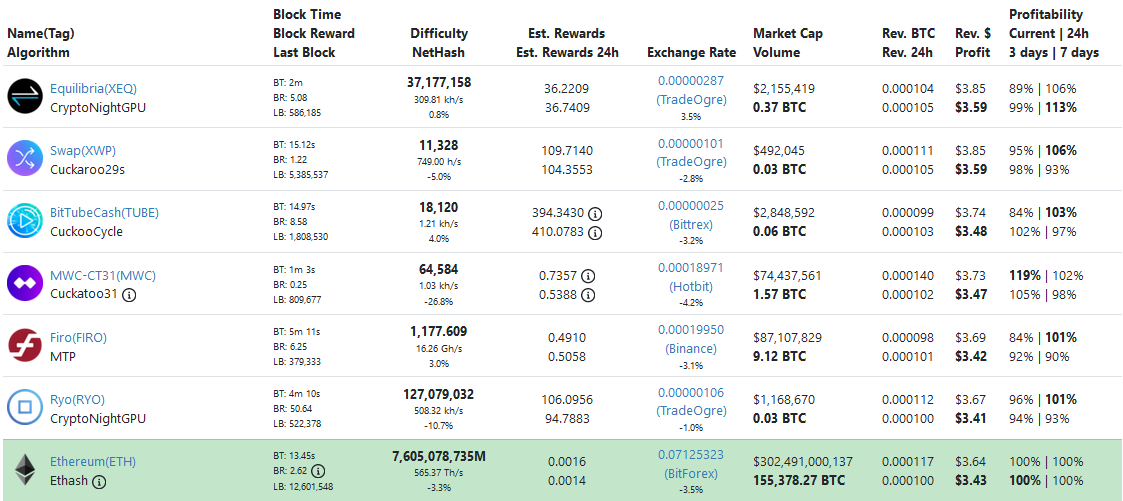The height and width of the screenshot is (501, 1123).
Task: Select Ryo difficulty 127,079,032
Action: pyautogui.click(x=439, y=394)
